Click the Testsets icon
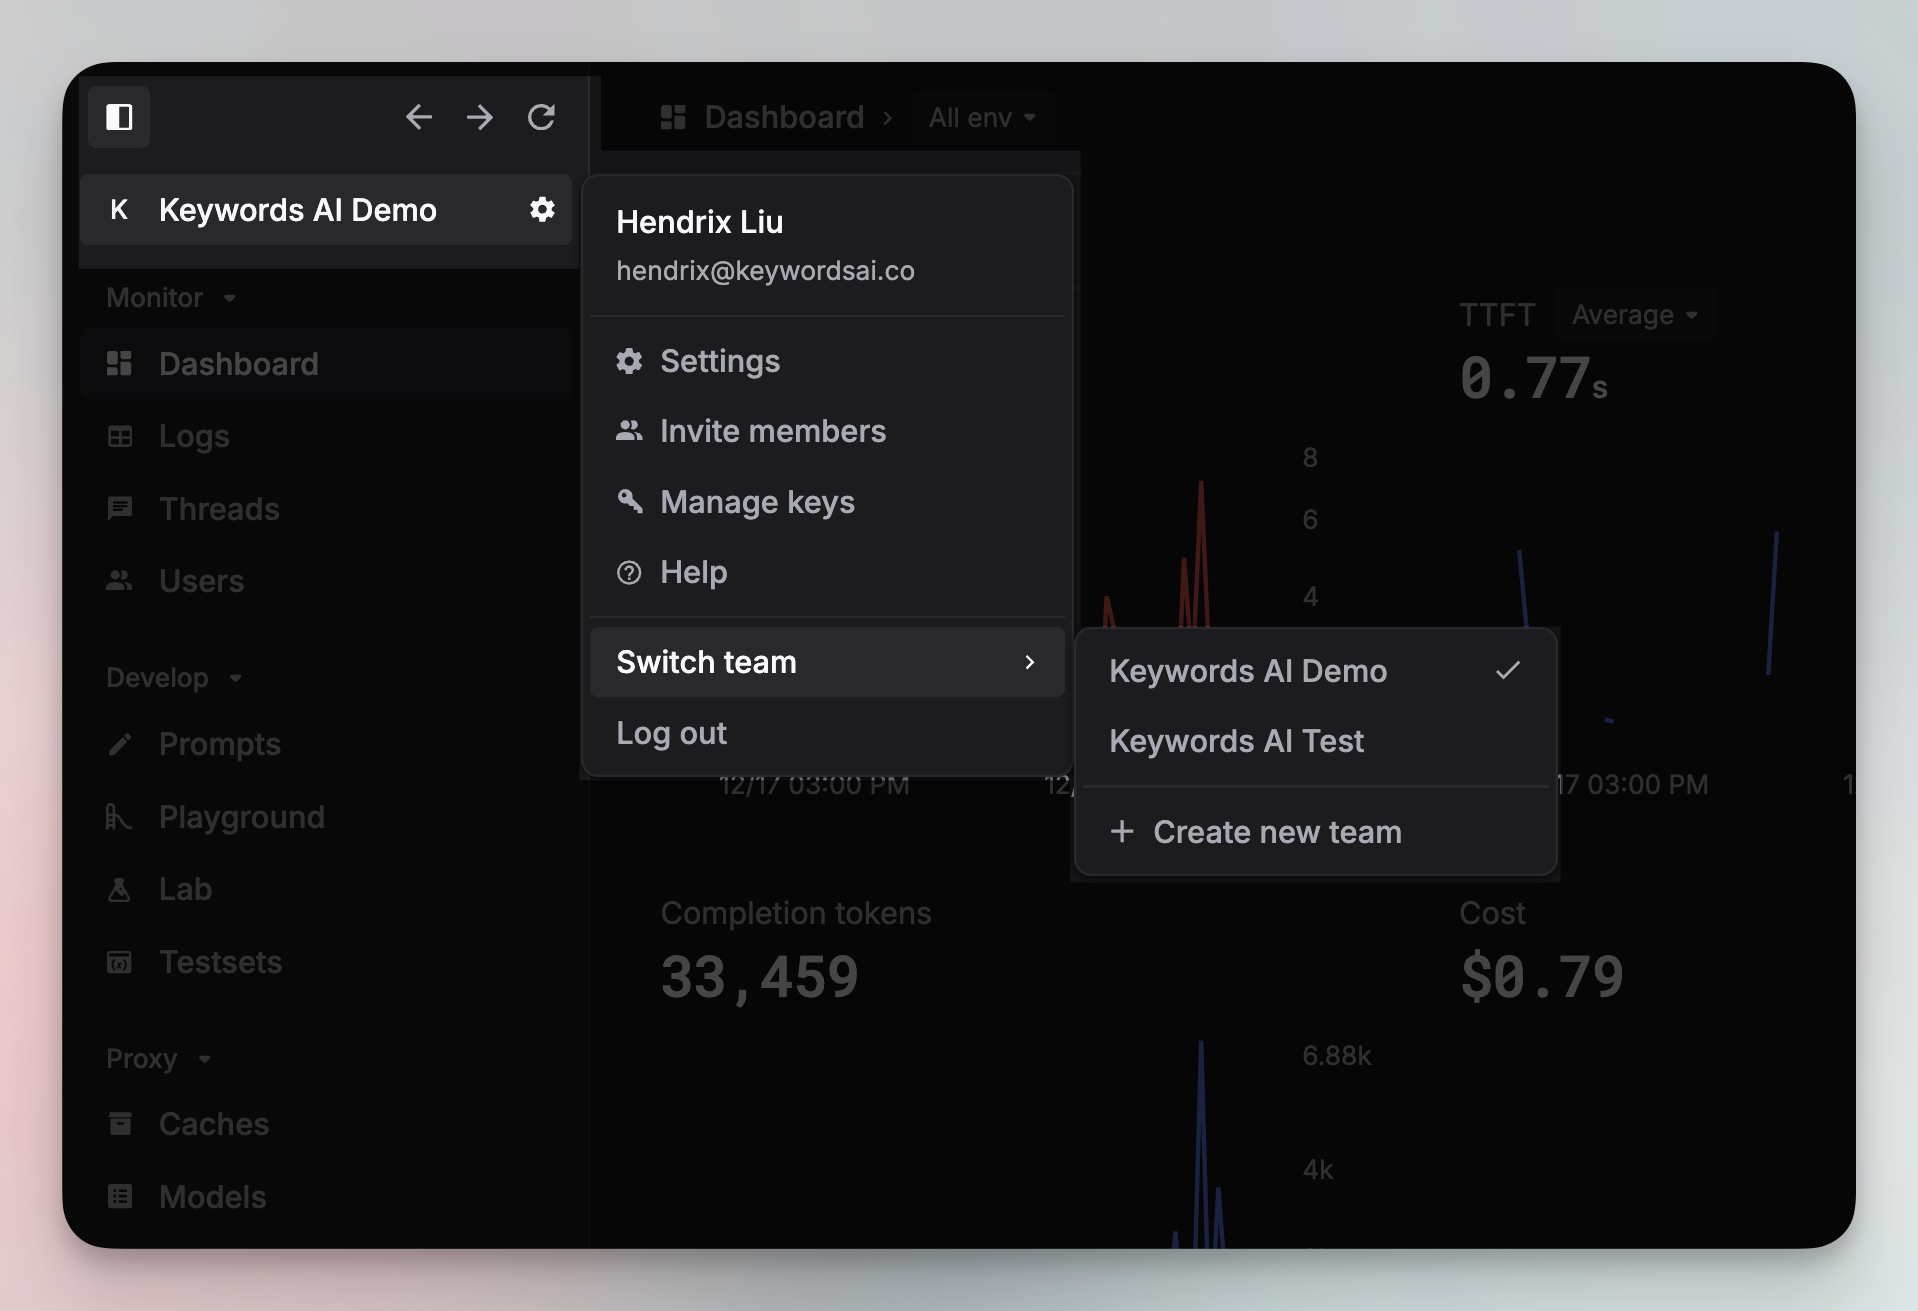This screenshot has height=1311, width=1918. coord(119,962)
